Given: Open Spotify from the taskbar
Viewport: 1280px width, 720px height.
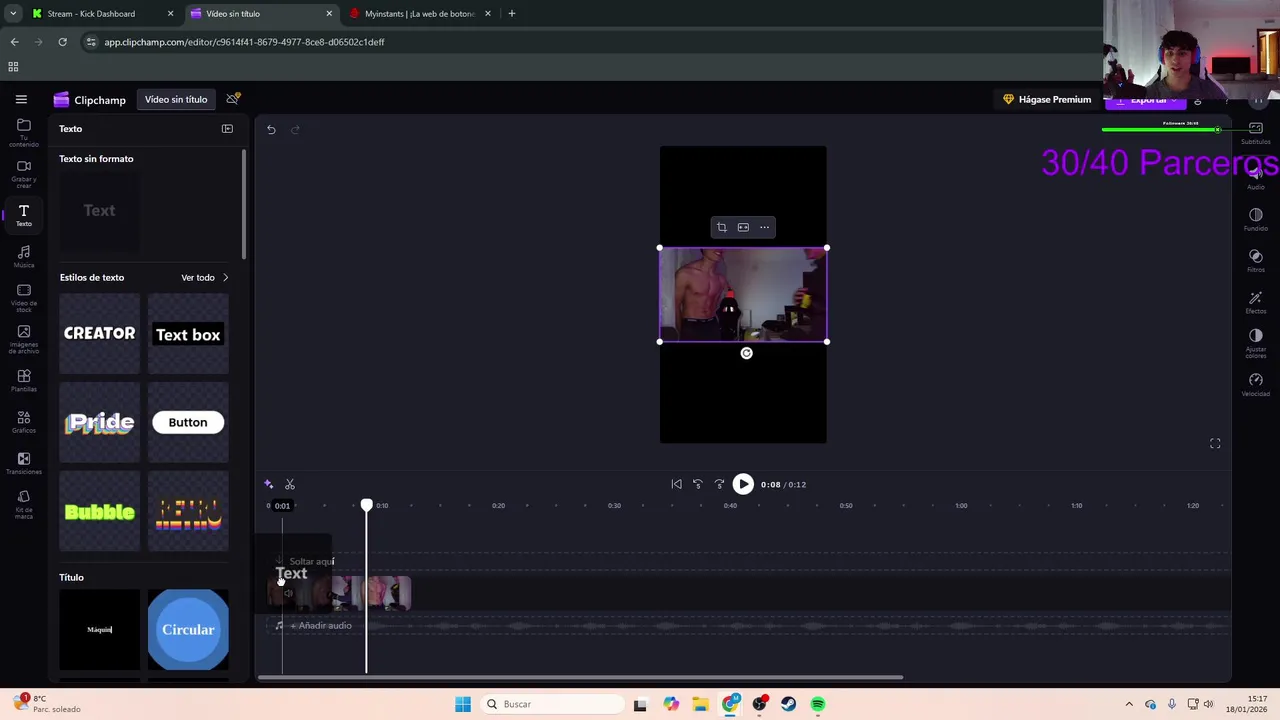Looking at the screenshot, I should click(818, 704).
